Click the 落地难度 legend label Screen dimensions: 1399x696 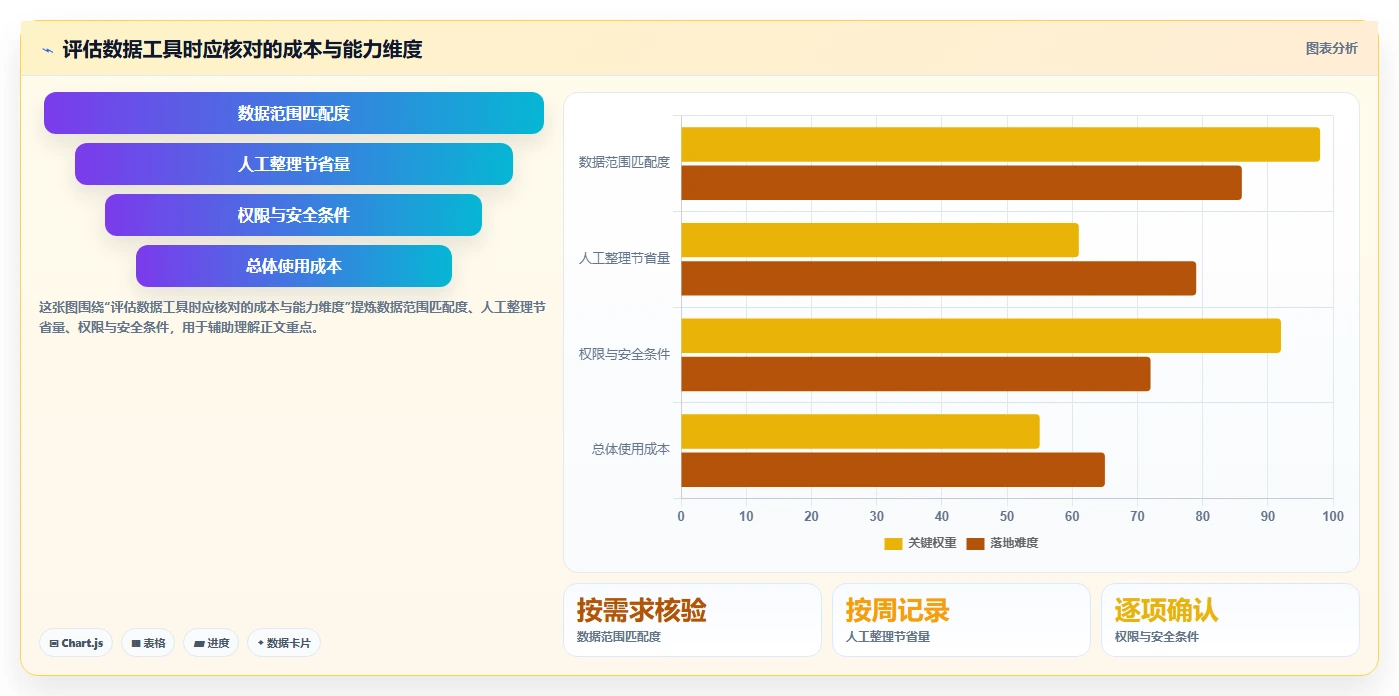tap(1014, 543)
